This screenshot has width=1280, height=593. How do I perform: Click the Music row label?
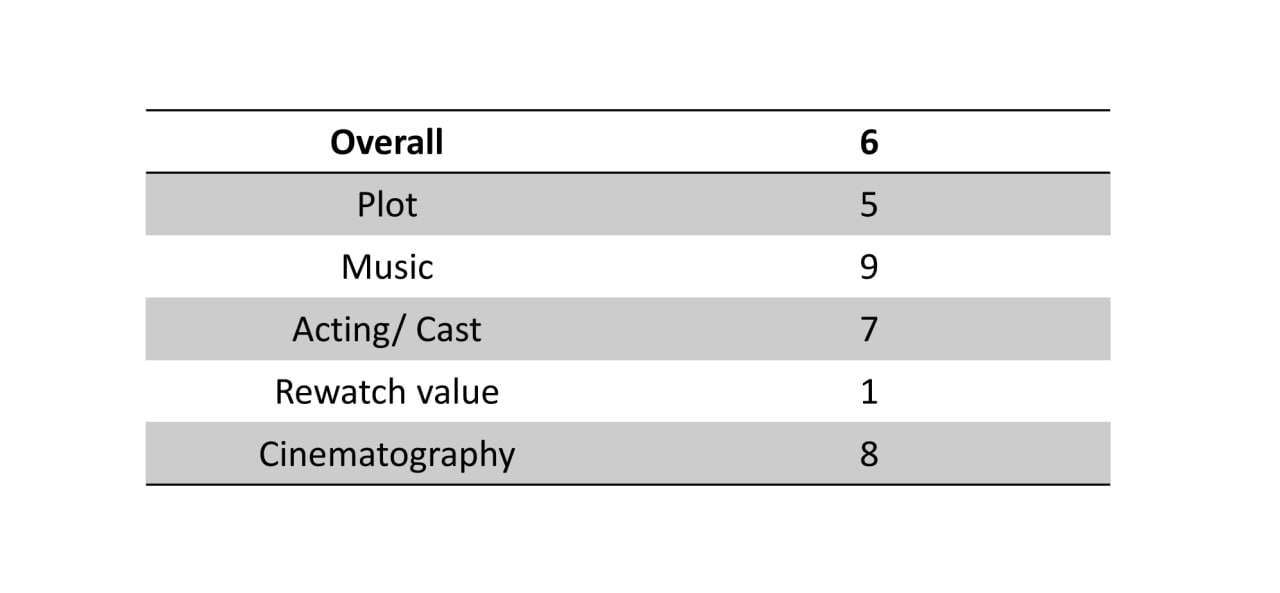[387, 267]
